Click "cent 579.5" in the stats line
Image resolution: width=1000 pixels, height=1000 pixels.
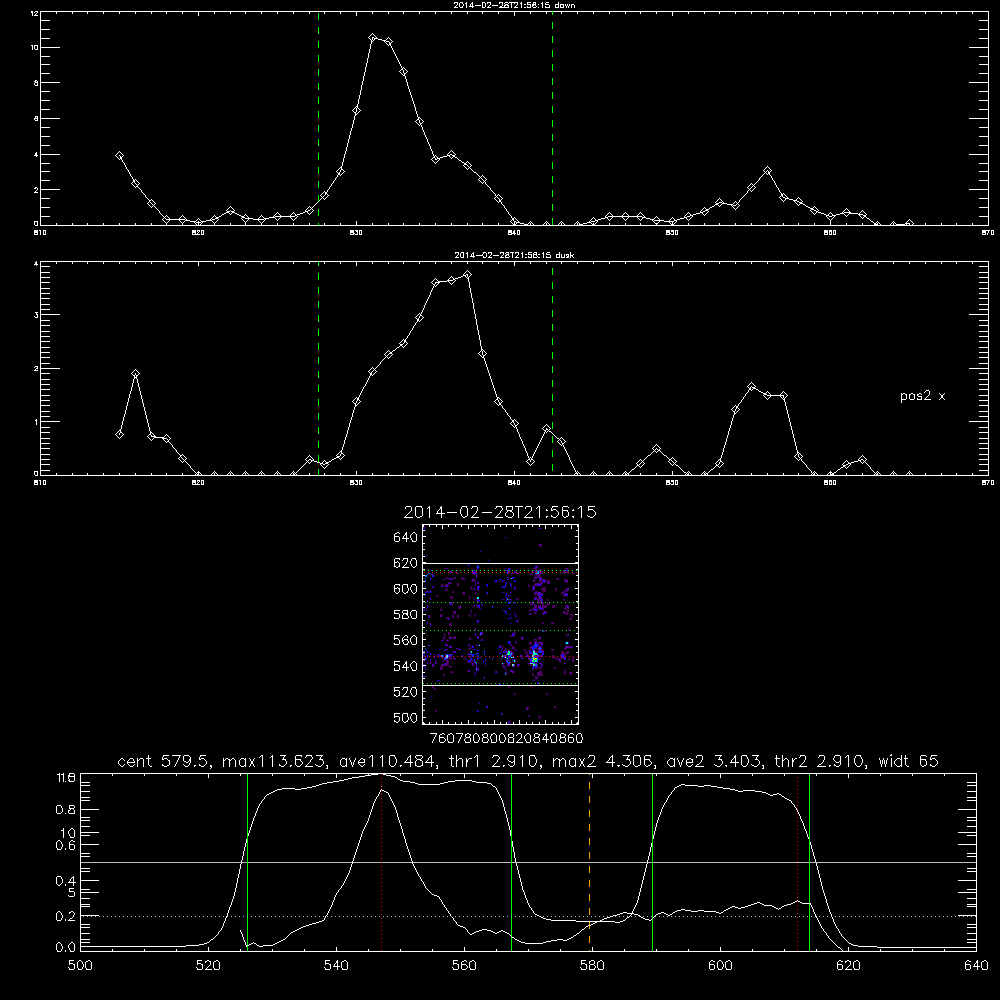[x=164, y=761]
